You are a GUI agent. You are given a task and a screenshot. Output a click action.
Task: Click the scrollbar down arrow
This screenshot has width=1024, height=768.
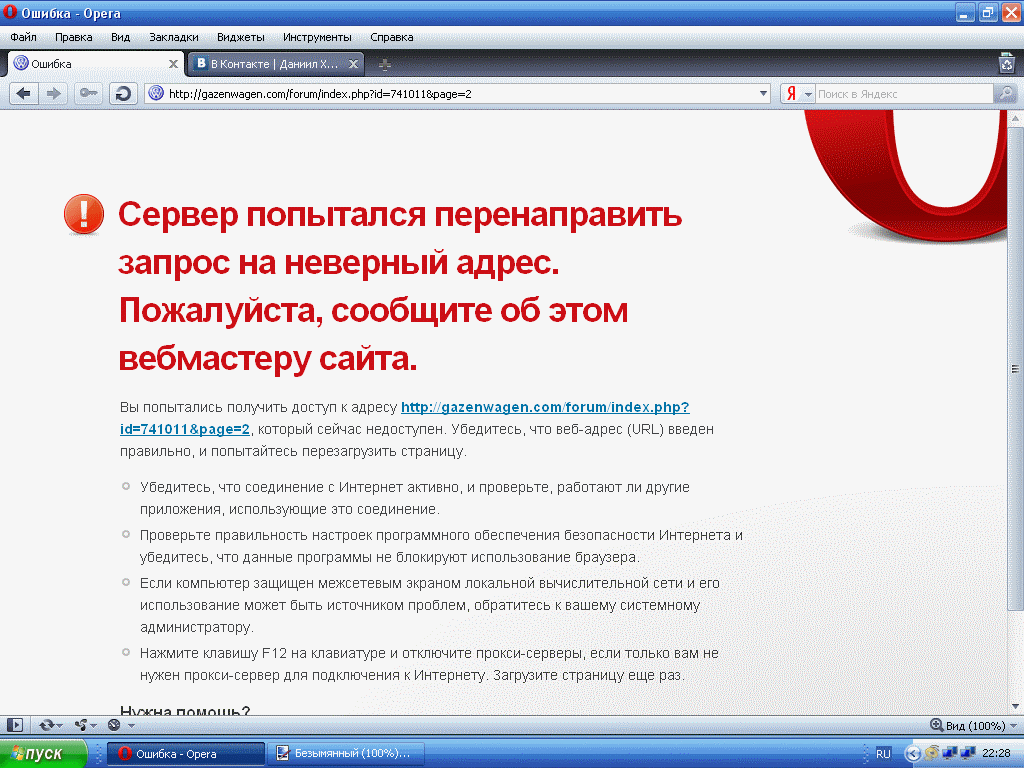click(x=1015, y=707)
